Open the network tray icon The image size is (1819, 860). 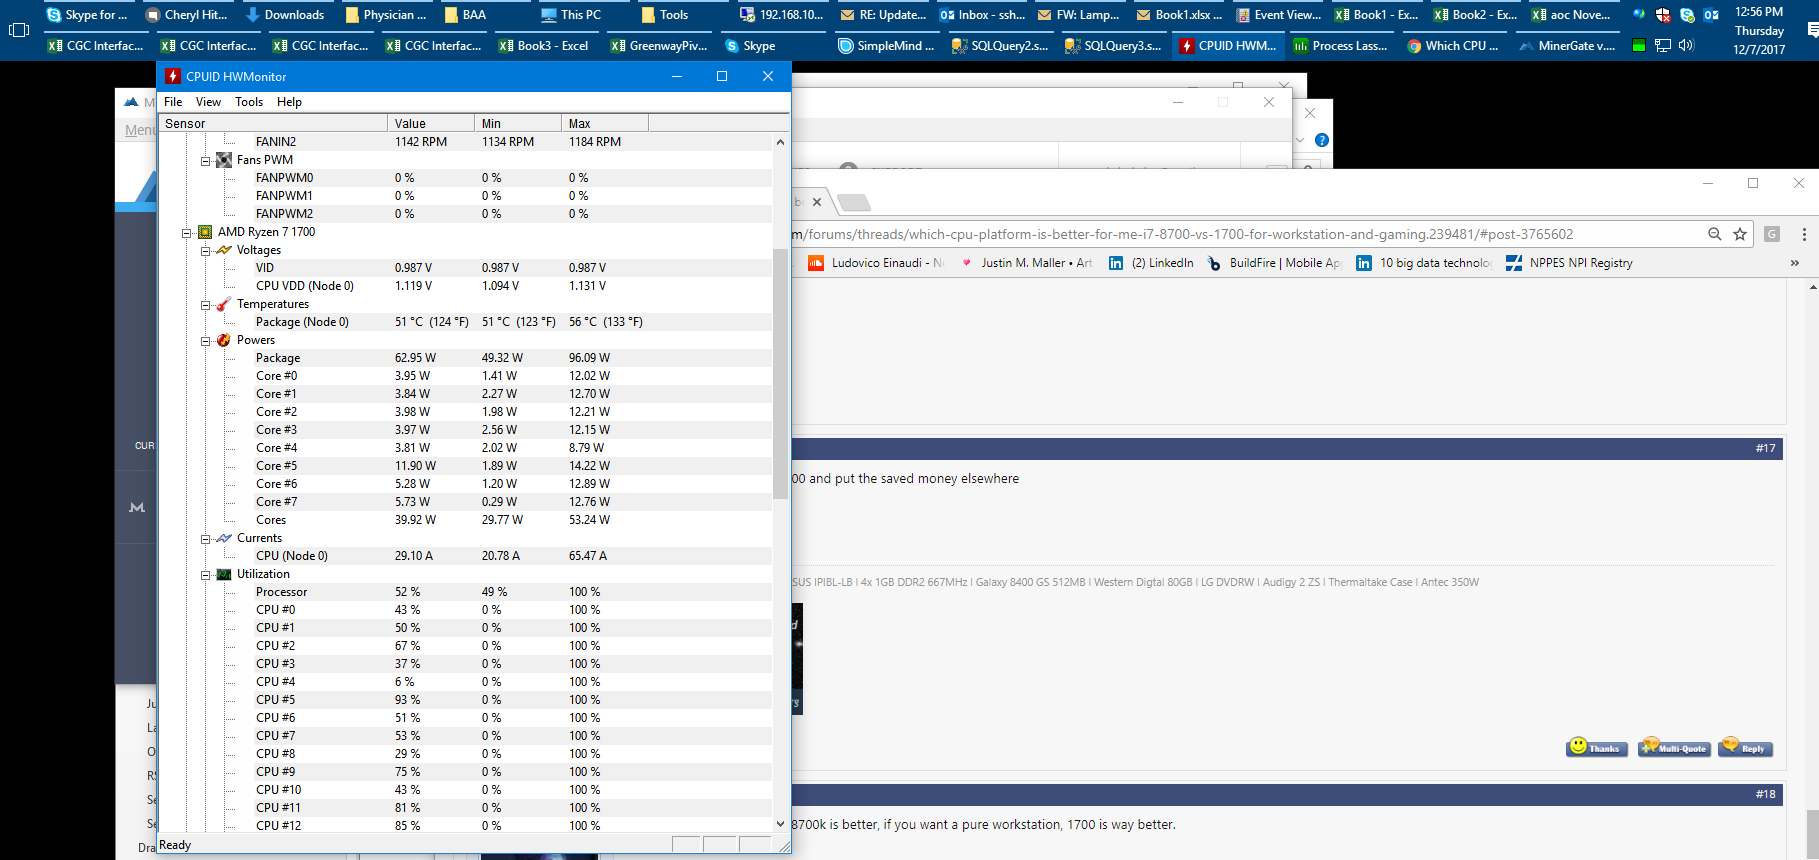tap(1663, 45)
